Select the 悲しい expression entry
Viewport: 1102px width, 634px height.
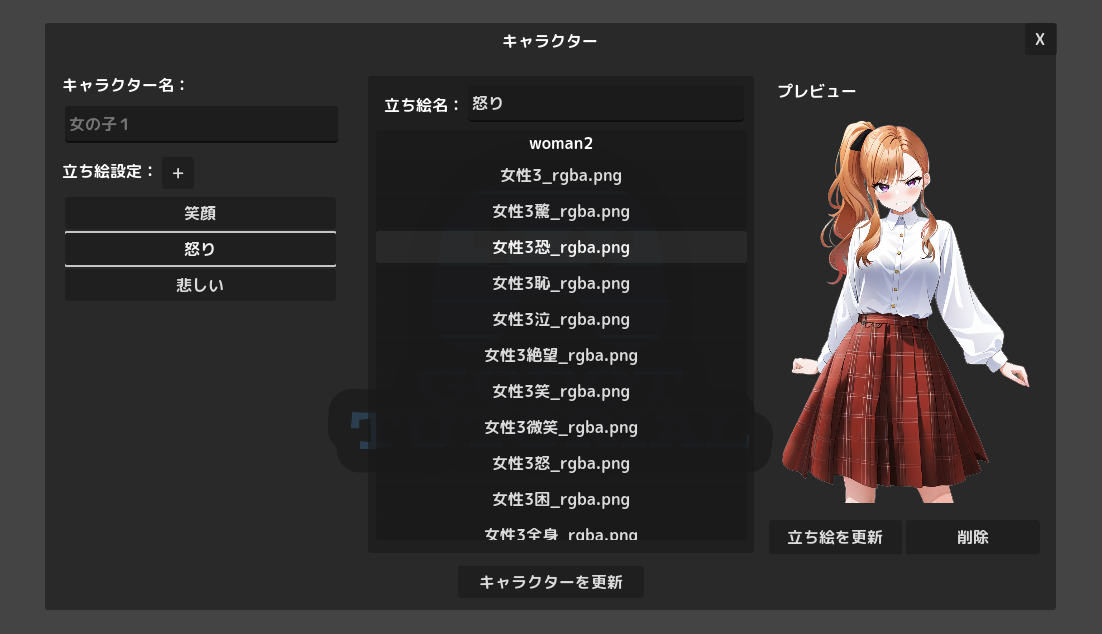(200, 285)
